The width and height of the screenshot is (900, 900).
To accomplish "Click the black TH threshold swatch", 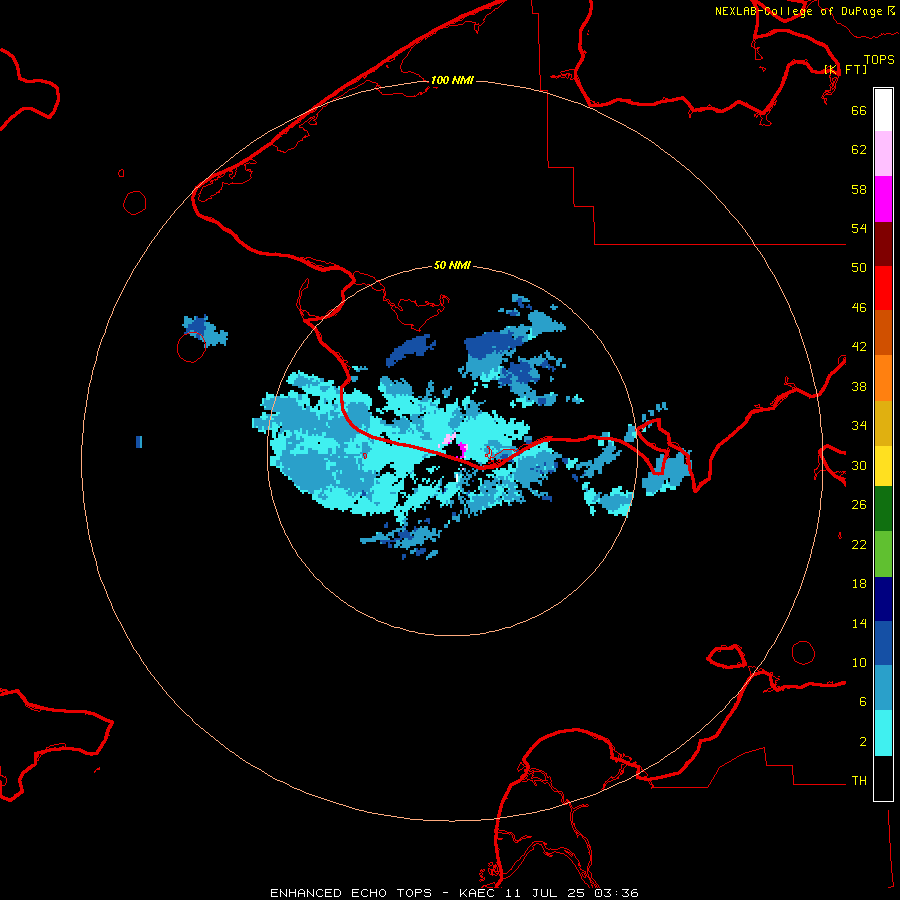I will pyautogui.click(x=883, y=778).
